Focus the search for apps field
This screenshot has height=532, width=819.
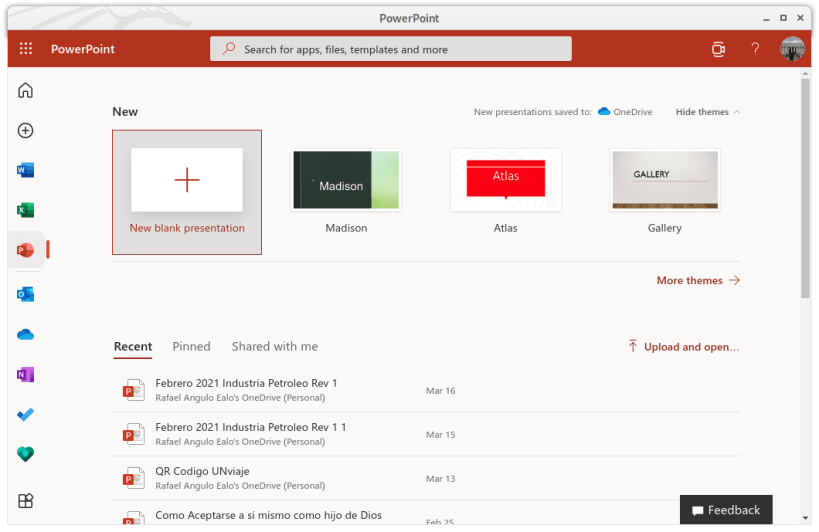pos(391,49)
